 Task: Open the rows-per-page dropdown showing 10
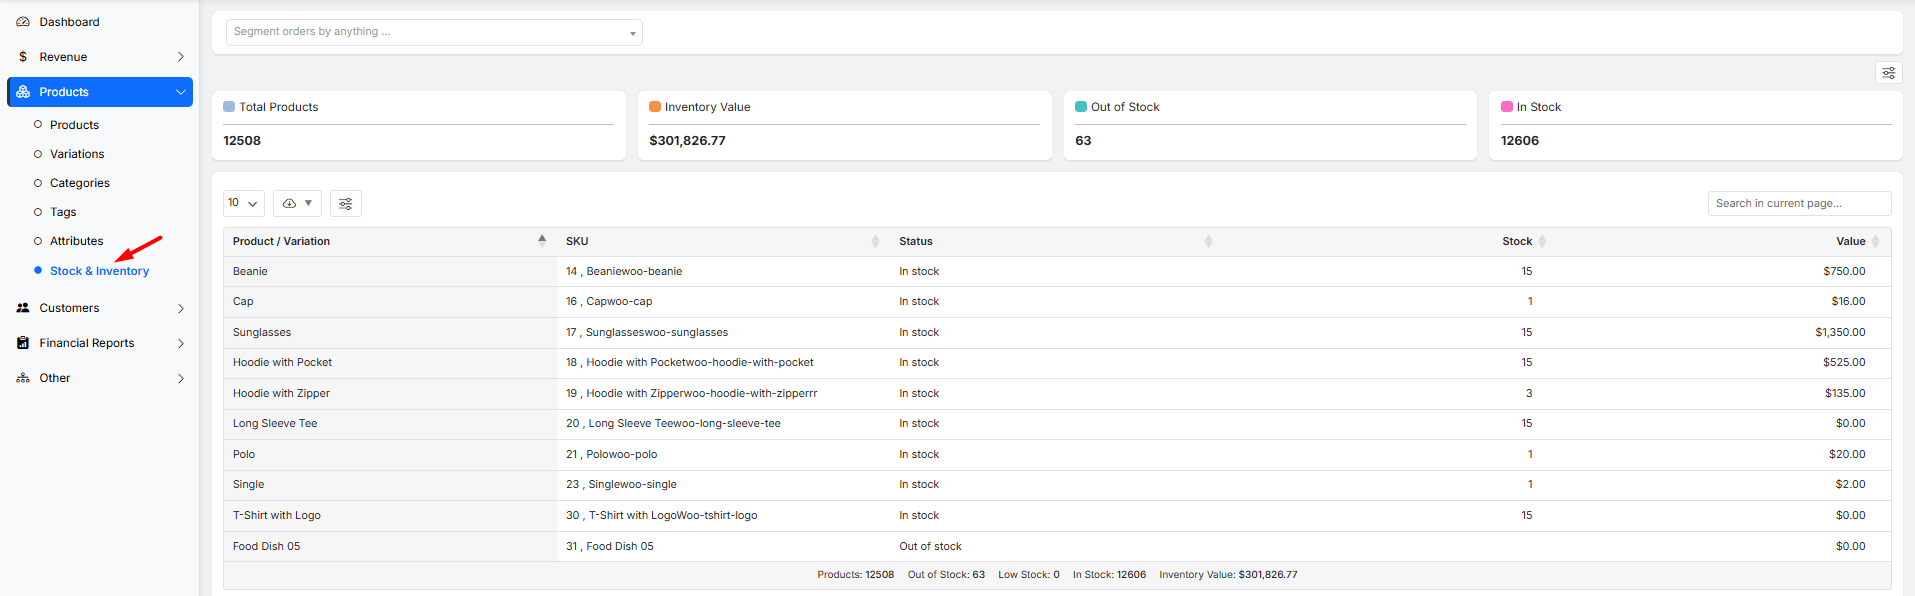(243, 204)
